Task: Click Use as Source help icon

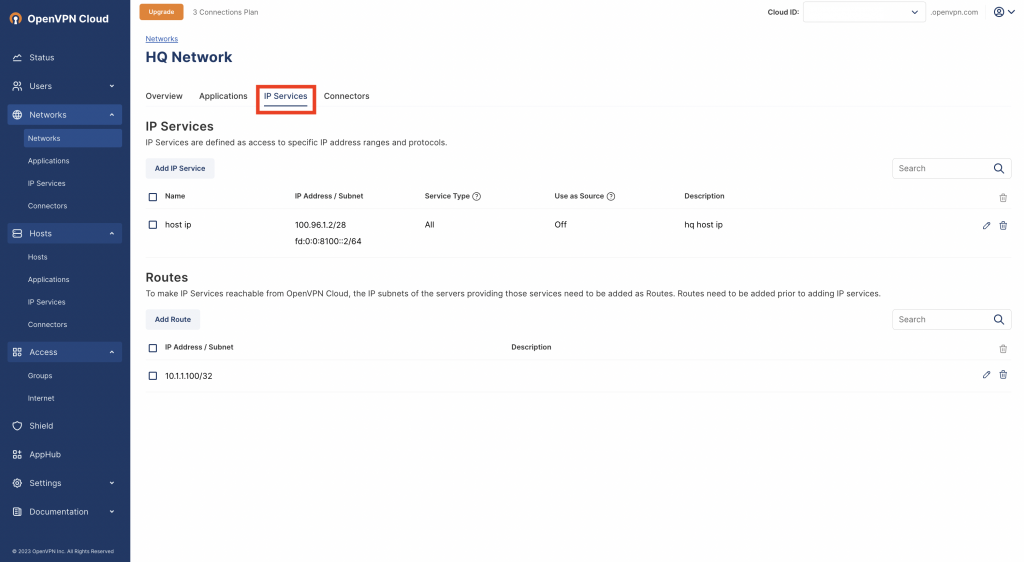Action: (x=611, y=196)
